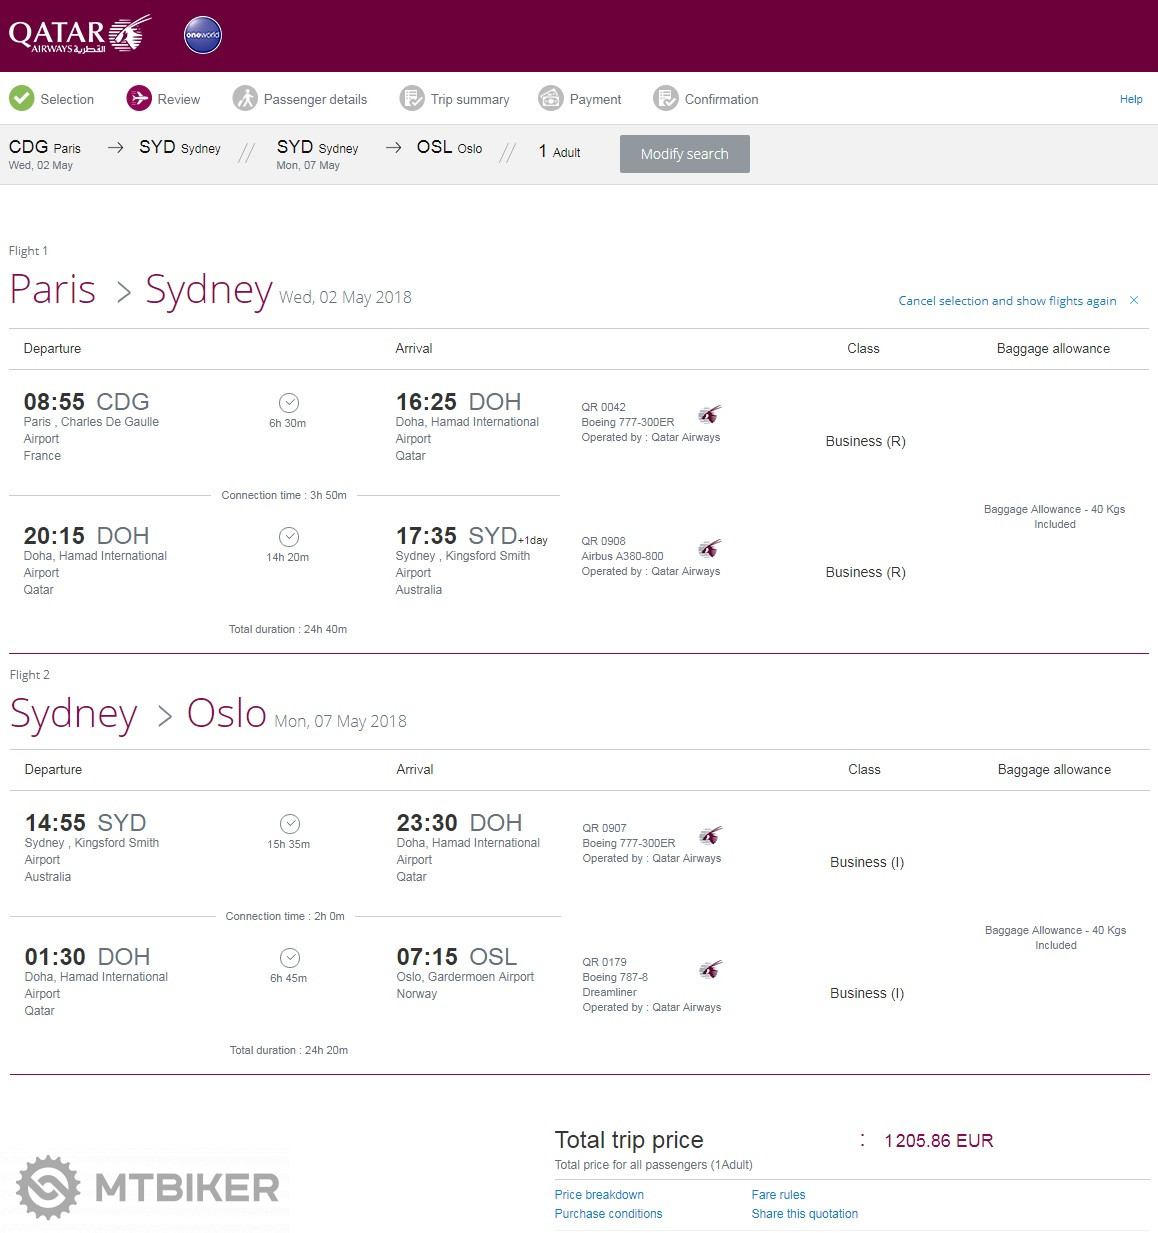Click the Confirmation step icon
Screen dimensions: 1158x1233
[666, 98]
